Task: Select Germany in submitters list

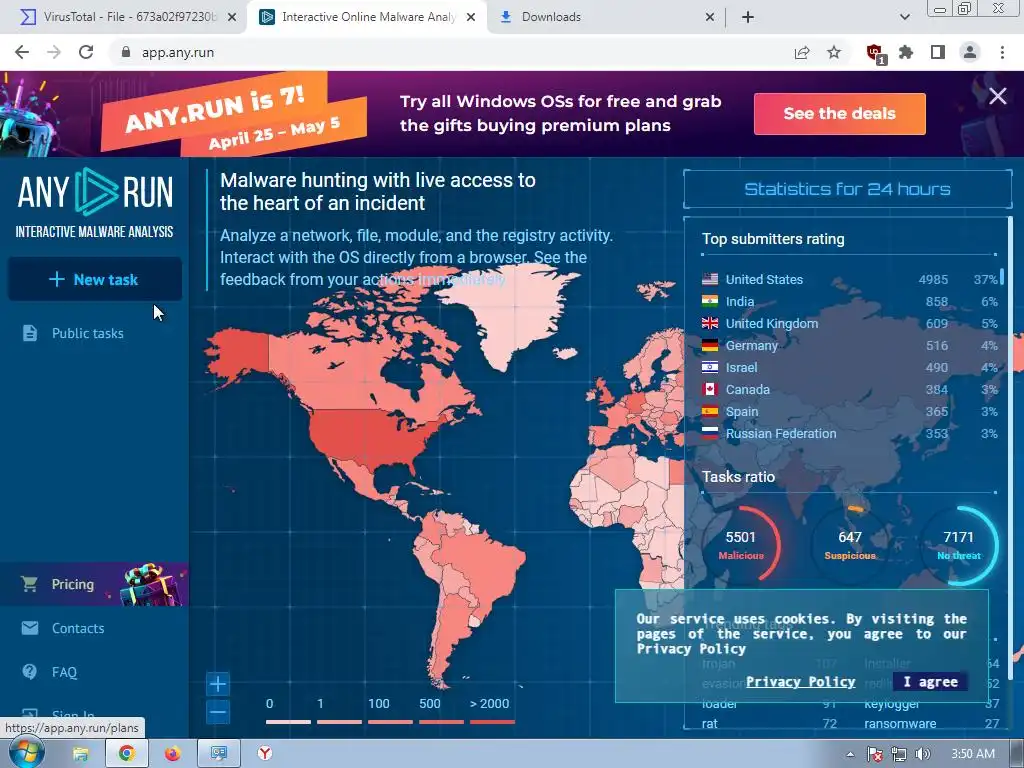Action: tap(849, 345)
